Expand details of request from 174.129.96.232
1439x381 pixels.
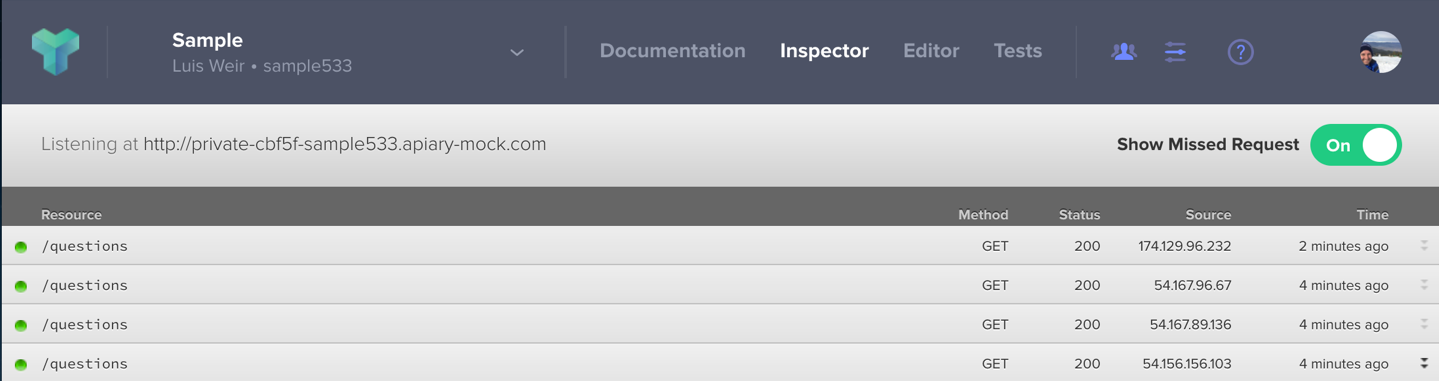(x=1424, y=245)
